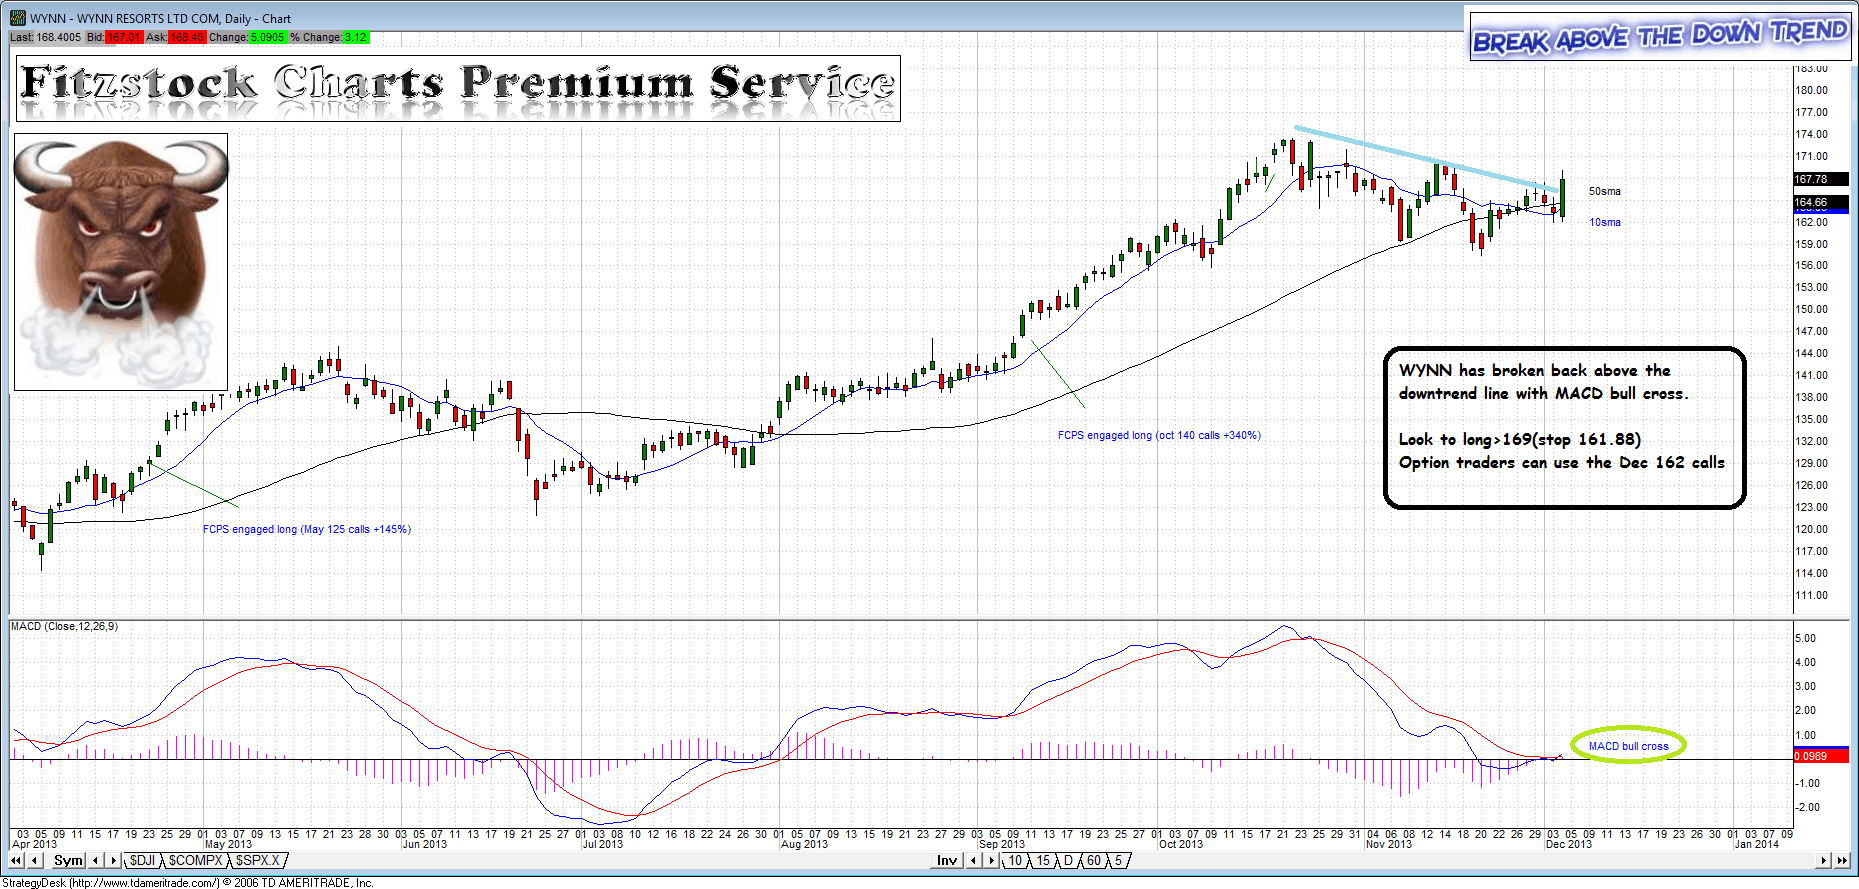Open the Sym symbol button
The height and width of the screenshot is (889, 1859).
pos(68,860)
